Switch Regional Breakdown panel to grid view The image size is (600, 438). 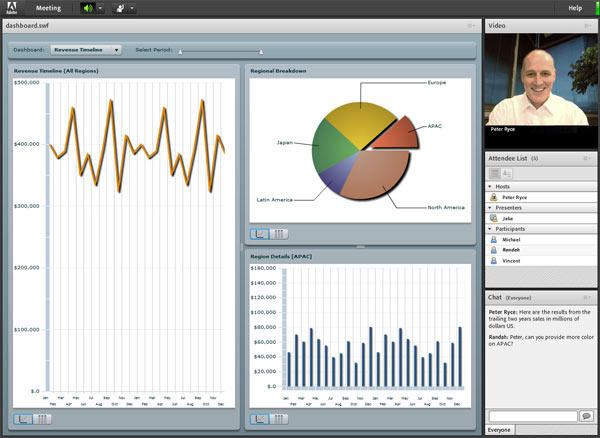(279, 234)
